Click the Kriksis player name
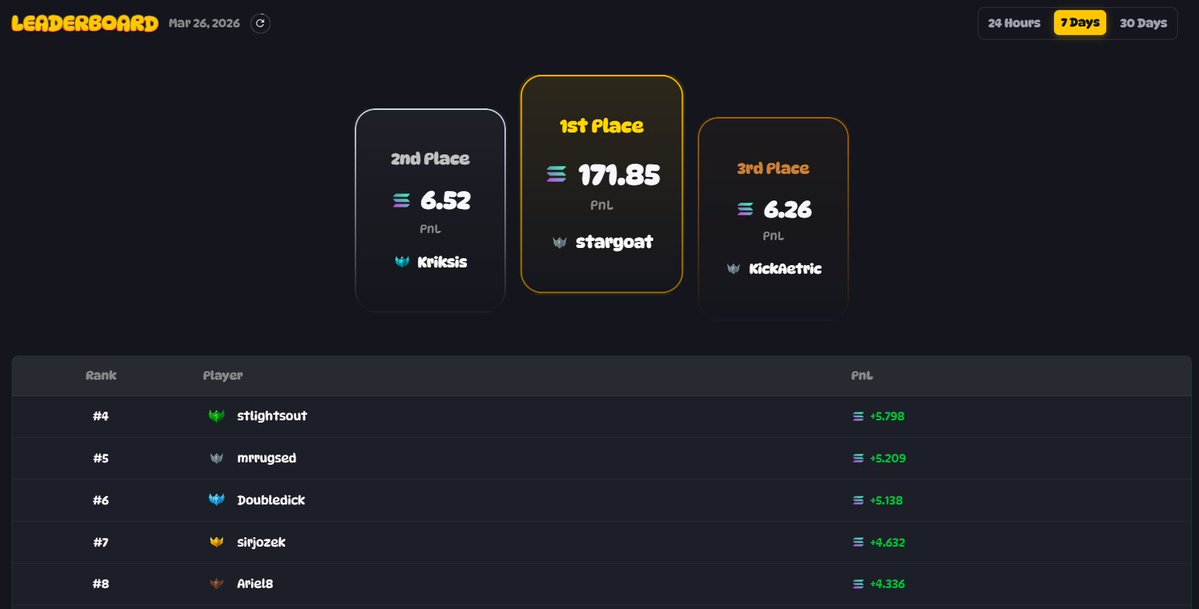This screenshot has width=1199, height=609. click(x=442, y=262)
